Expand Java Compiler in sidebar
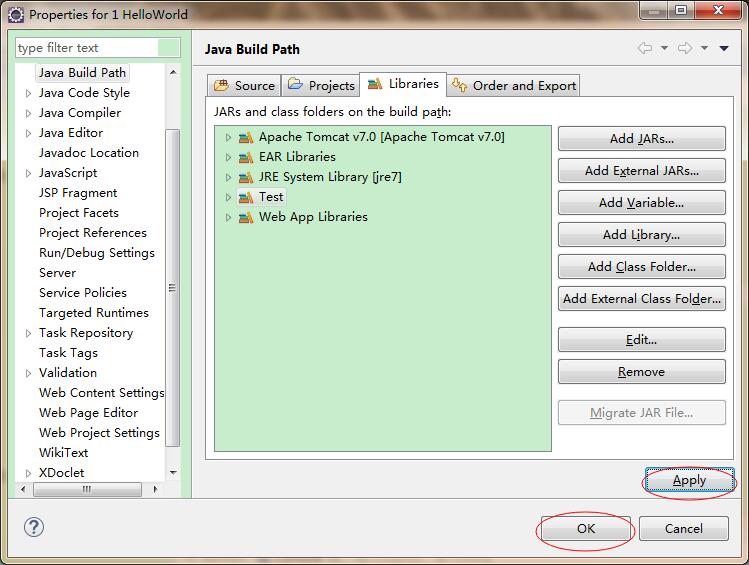Viewport: 749px width, 565px height. click(29, 113)
